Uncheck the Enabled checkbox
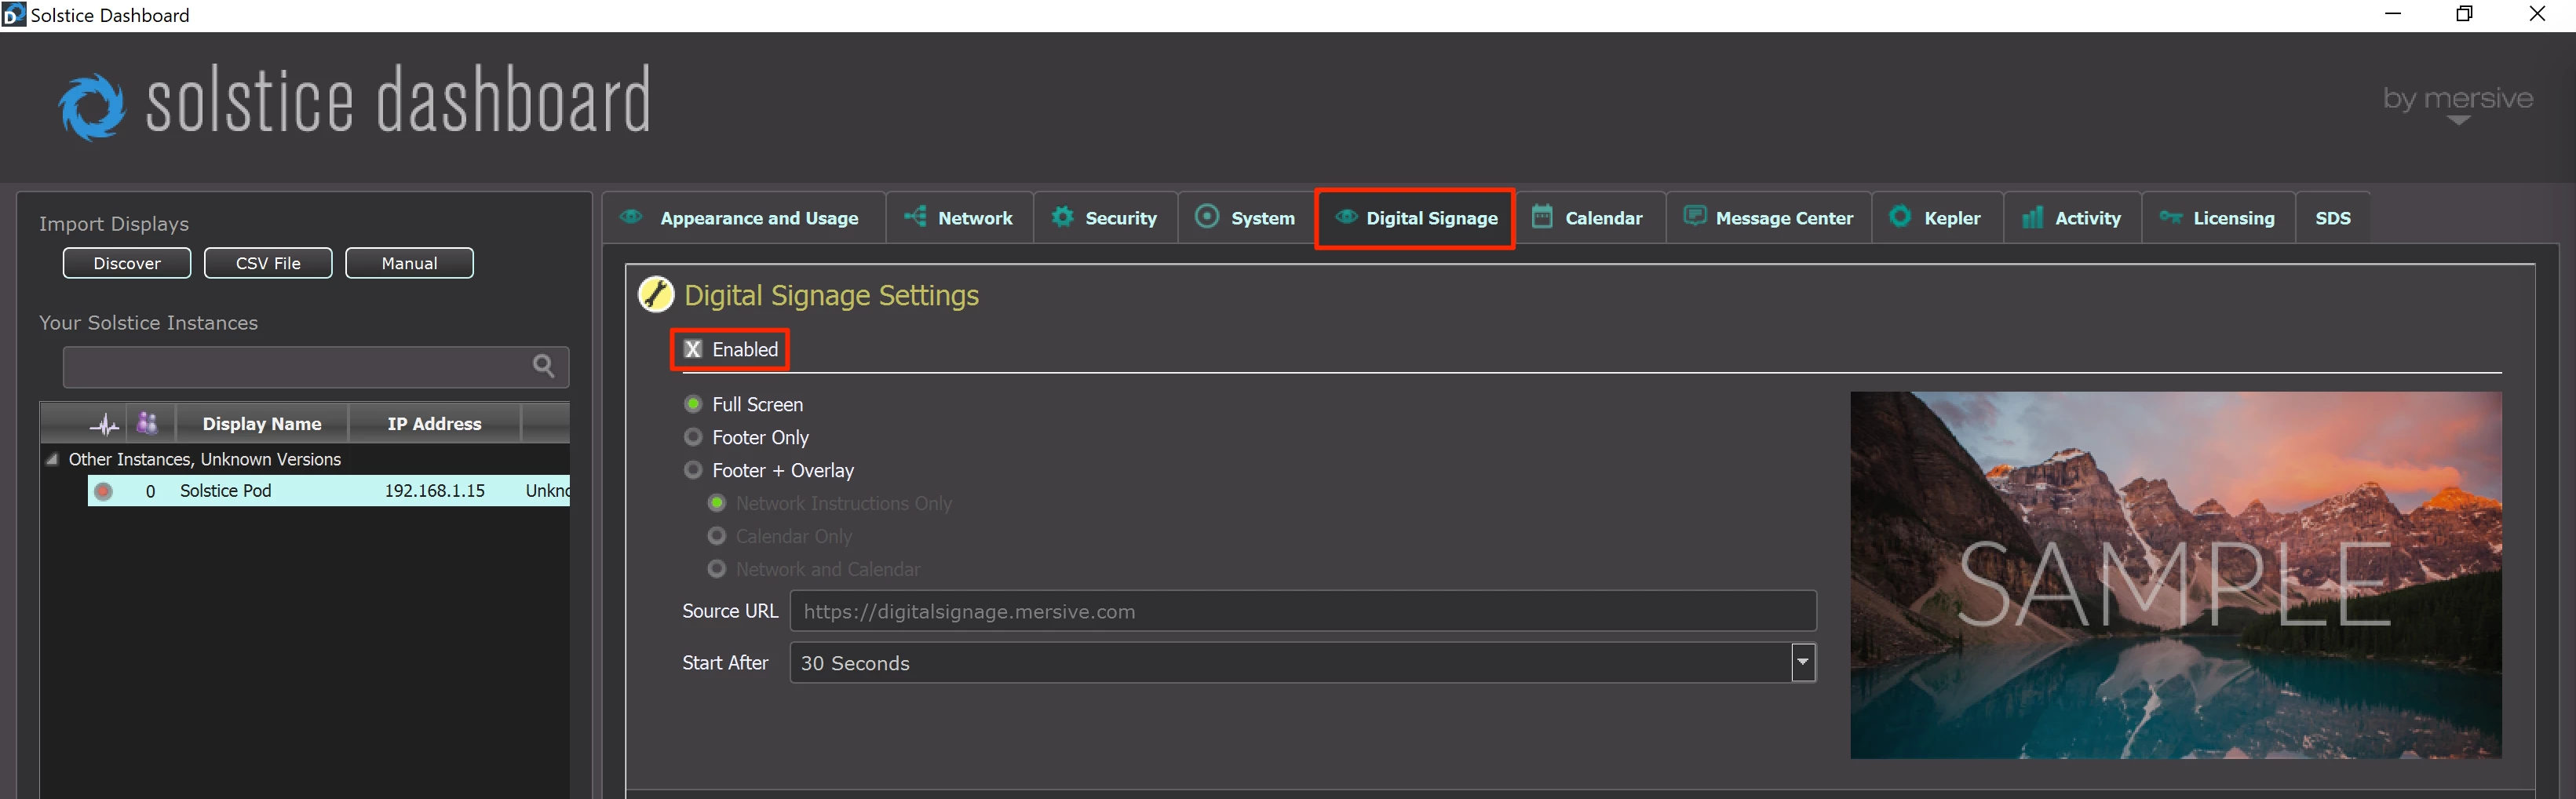Screen dimensions: 2576x799 click(x=692, y=349)
